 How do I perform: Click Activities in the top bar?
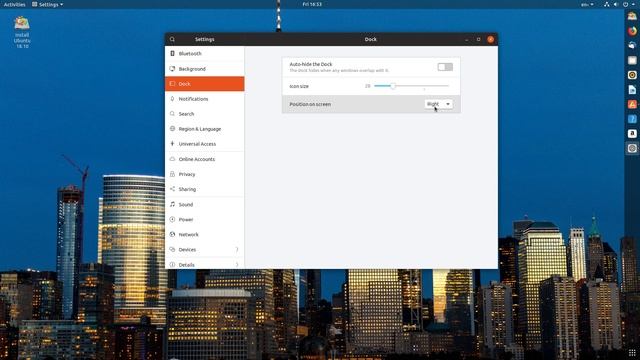tap(14, 4)
